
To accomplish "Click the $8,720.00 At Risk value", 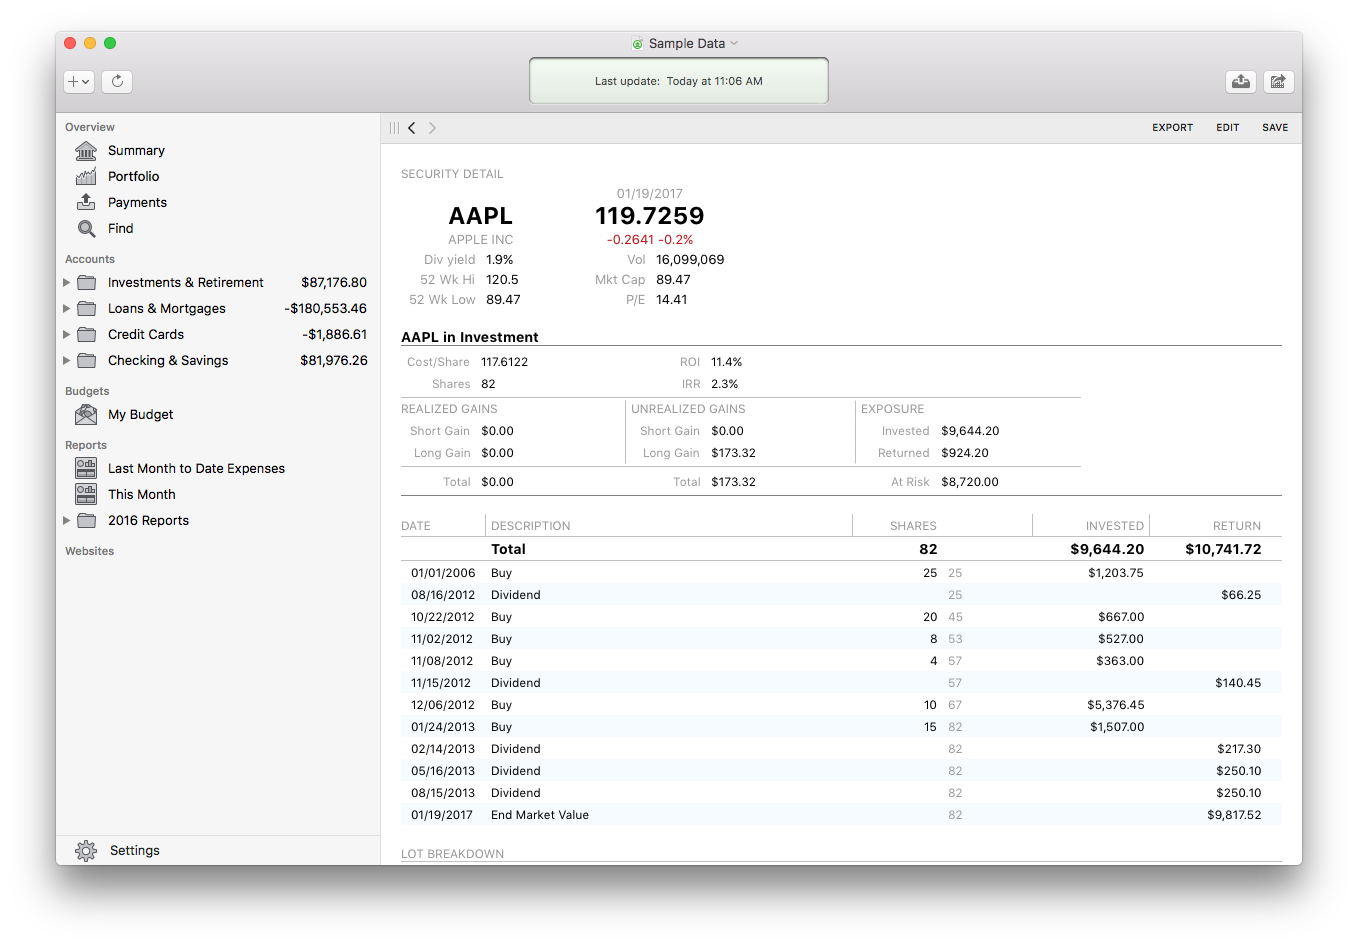I will coord(970,482).
